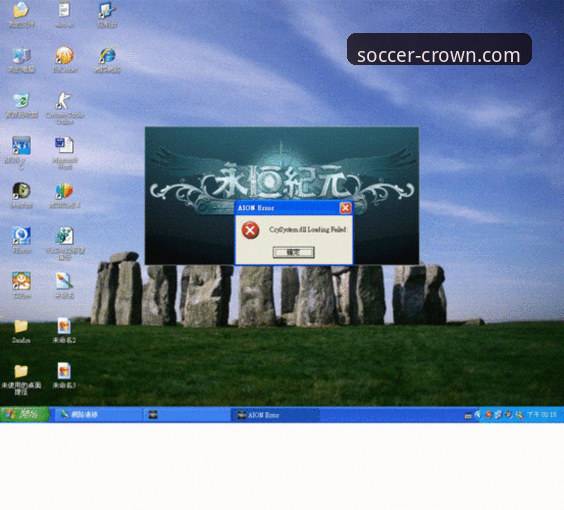
Task: Open the 未命名2 image file
Action: point(64,330)
